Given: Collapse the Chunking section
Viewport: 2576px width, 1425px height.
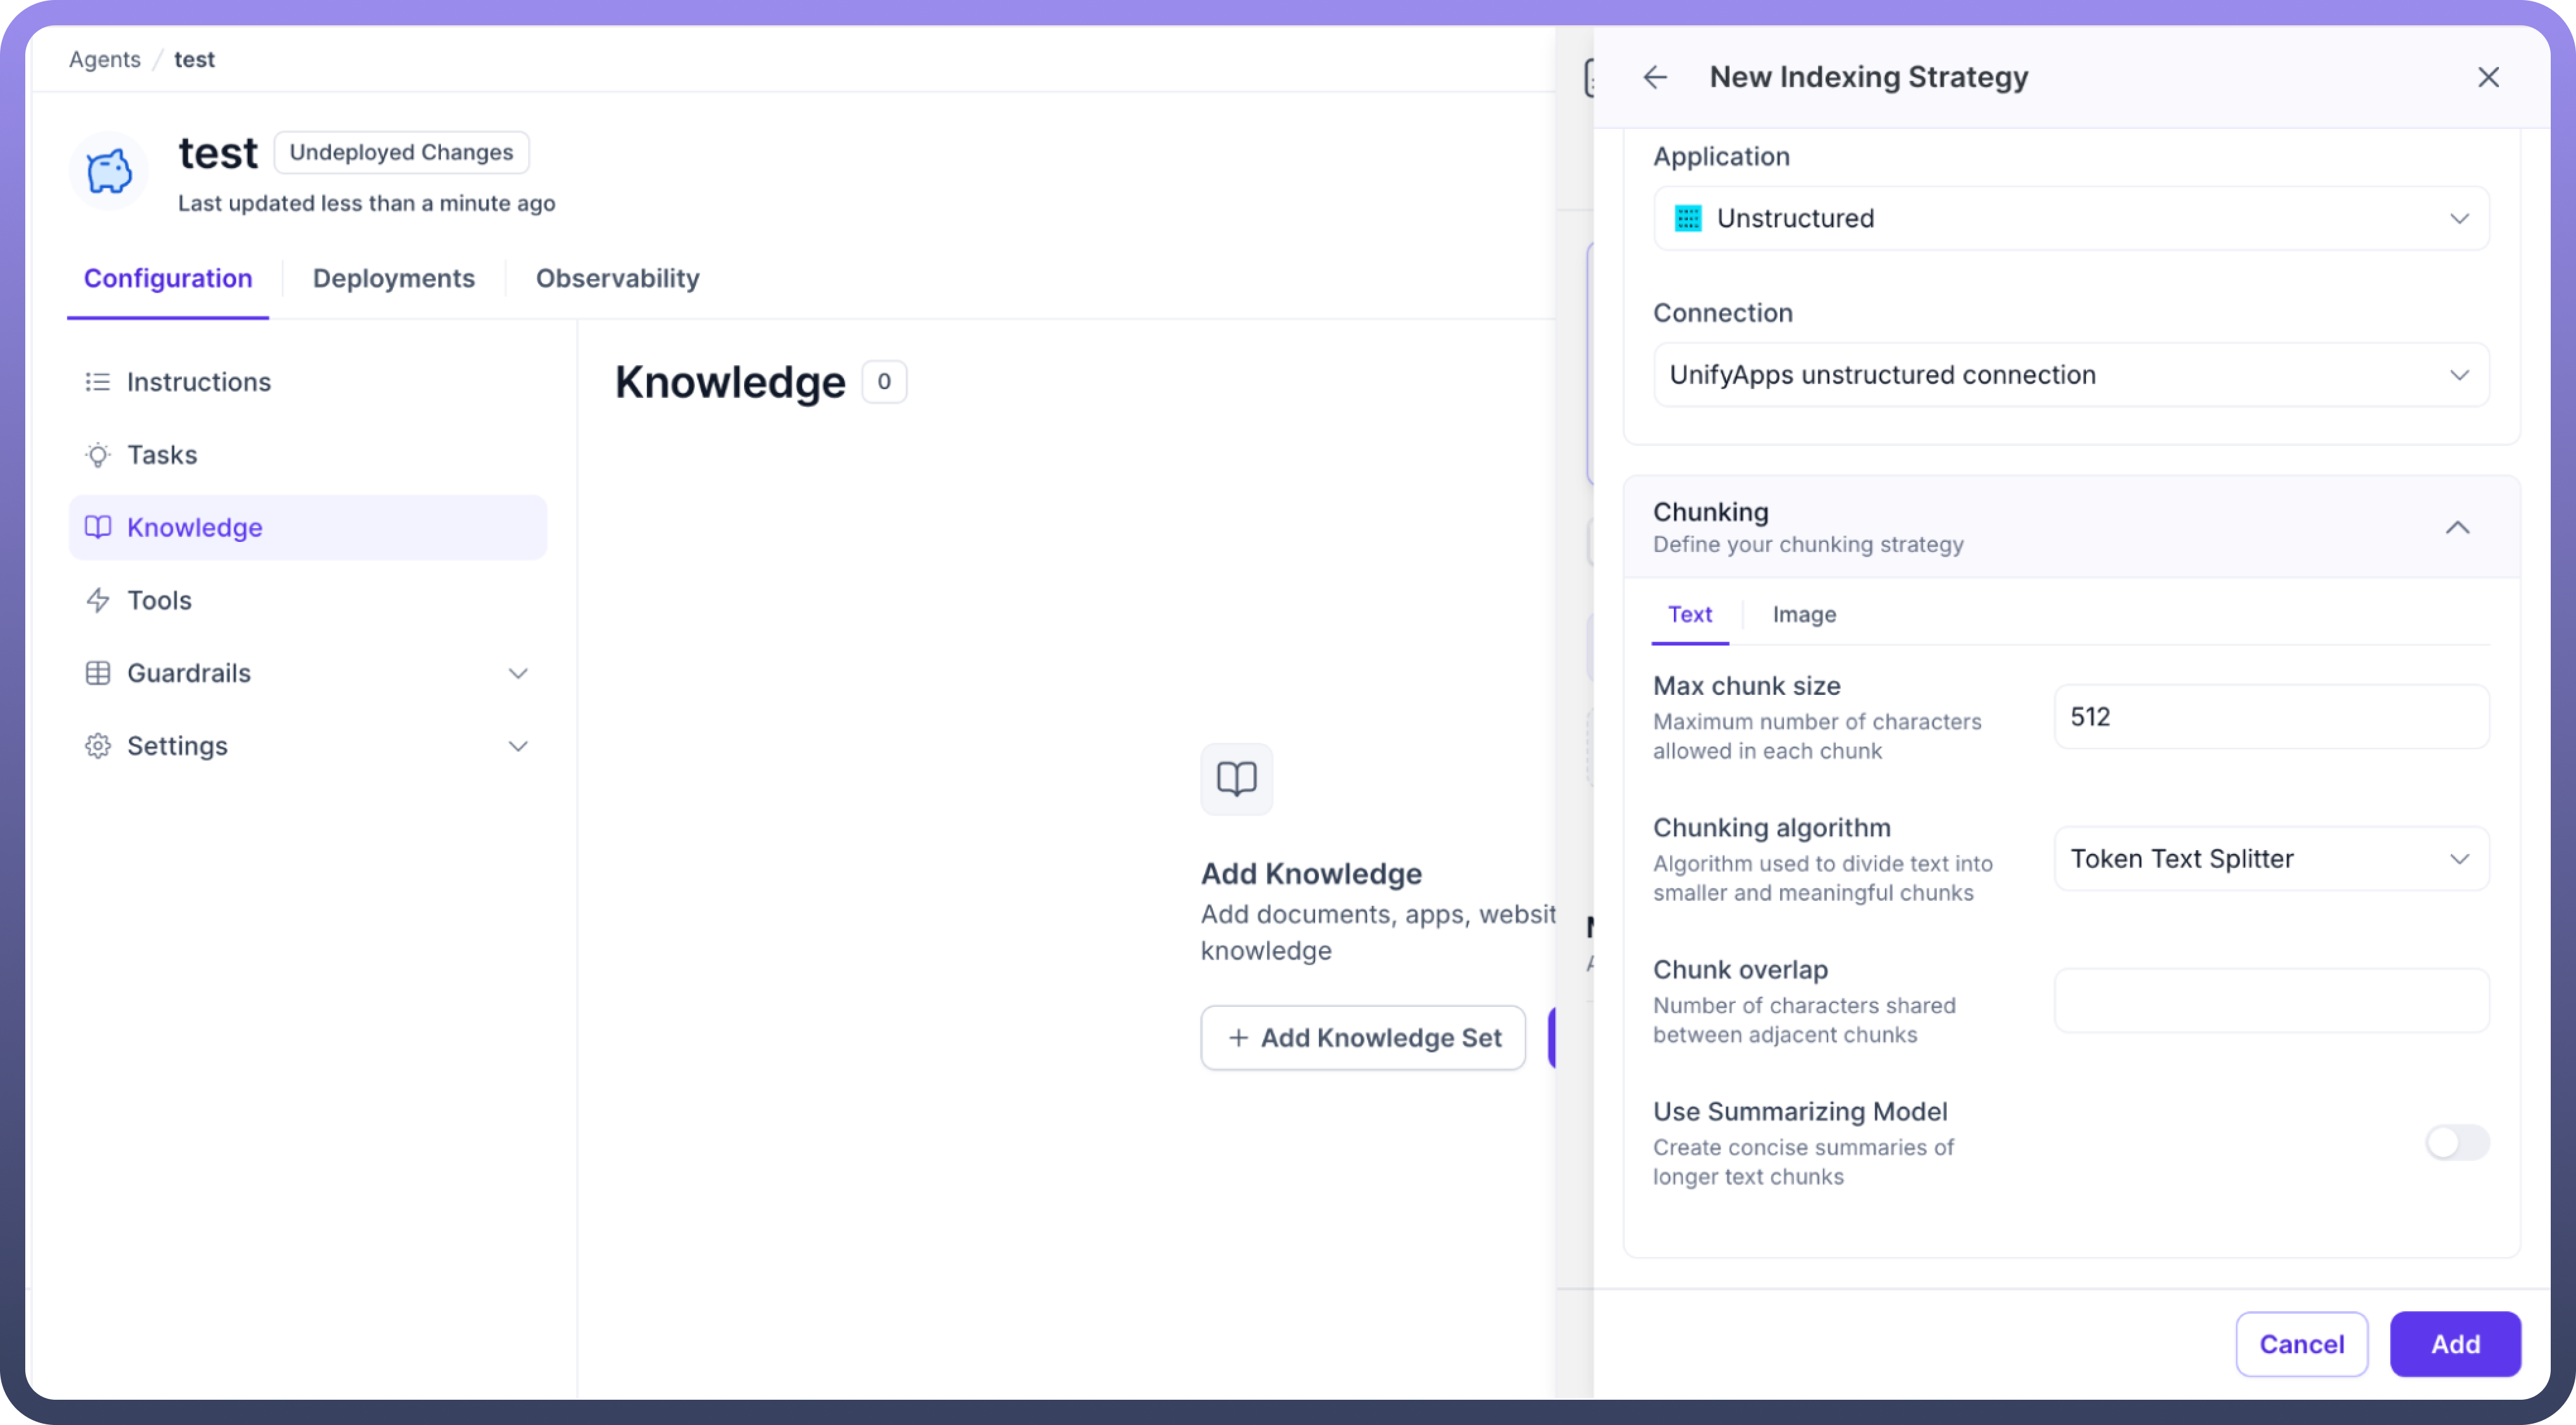Looking at the screenshot, I should (2457, 527).
